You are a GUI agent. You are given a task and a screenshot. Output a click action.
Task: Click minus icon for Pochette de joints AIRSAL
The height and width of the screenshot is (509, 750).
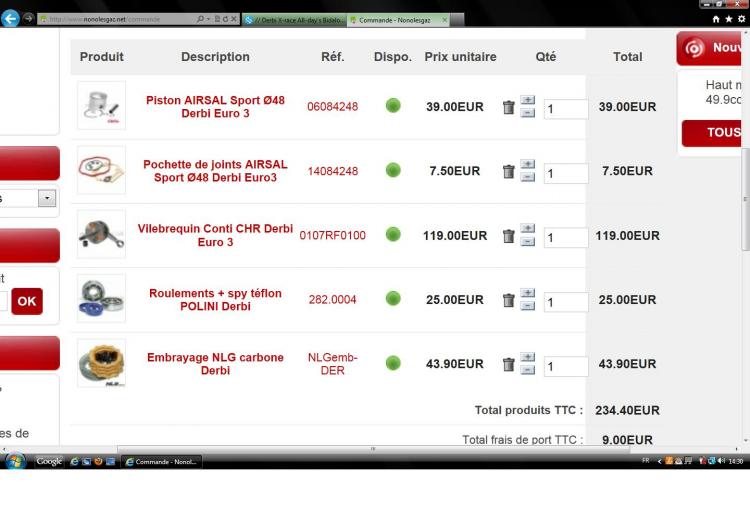528,177
